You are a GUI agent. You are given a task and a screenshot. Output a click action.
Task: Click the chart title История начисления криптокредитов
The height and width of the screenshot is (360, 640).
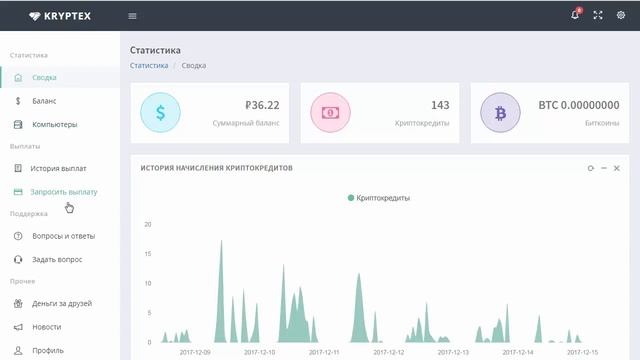coord(216,168)
